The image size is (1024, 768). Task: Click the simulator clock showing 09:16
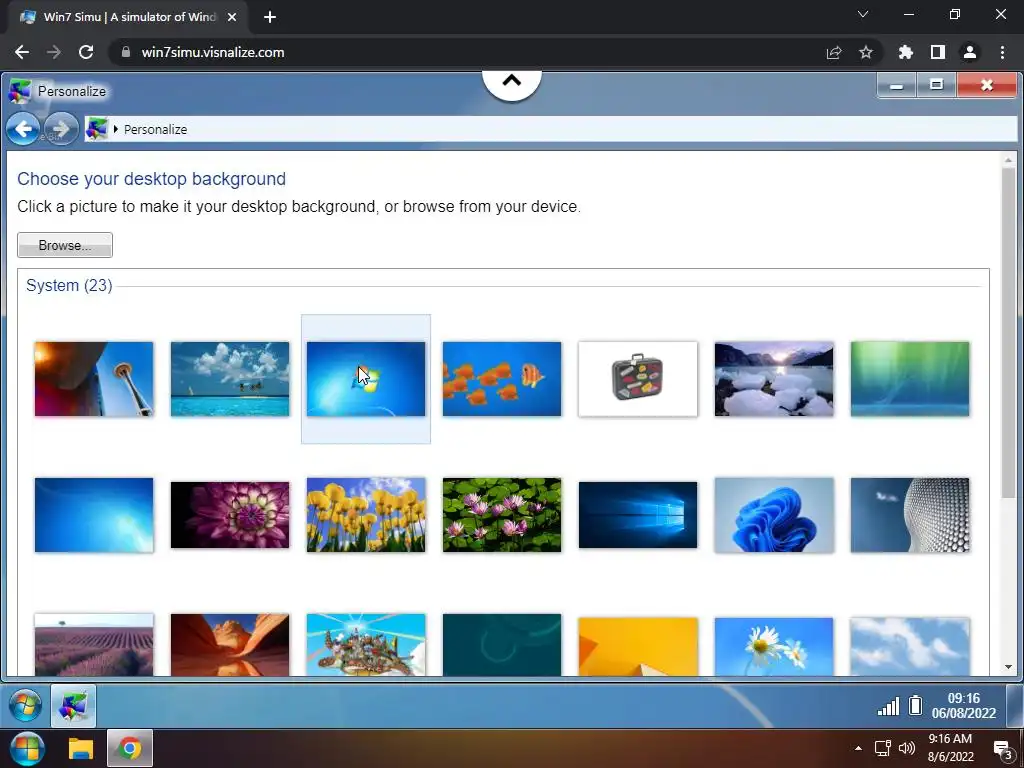[x=964, y=705]
